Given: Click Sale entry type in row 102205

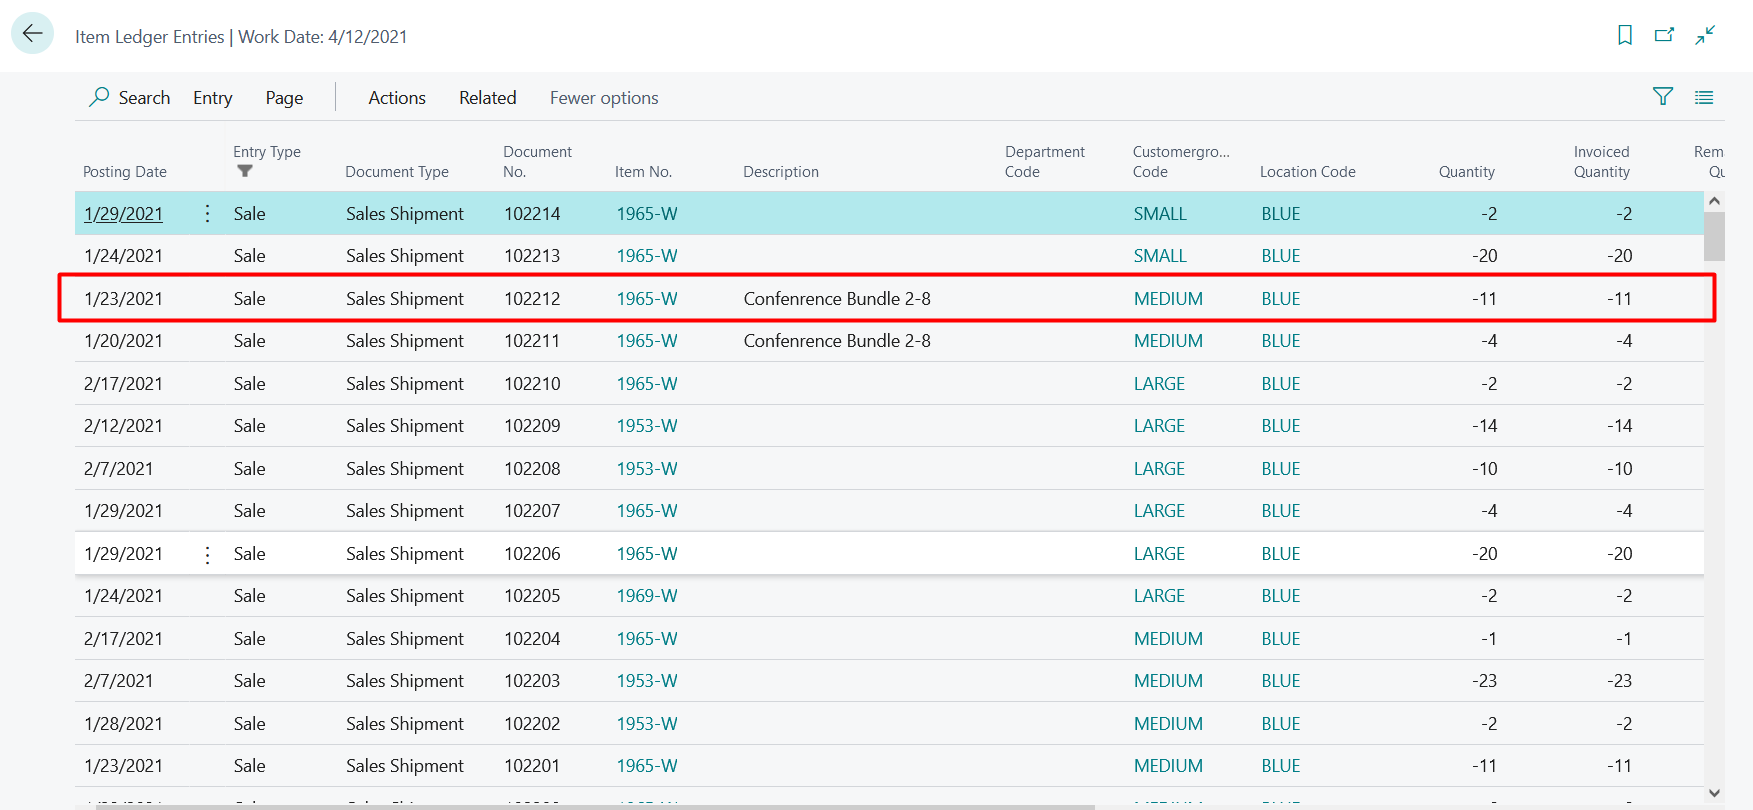Looking at the screenshot, I should pyautogui.click(x=249, y=596).
